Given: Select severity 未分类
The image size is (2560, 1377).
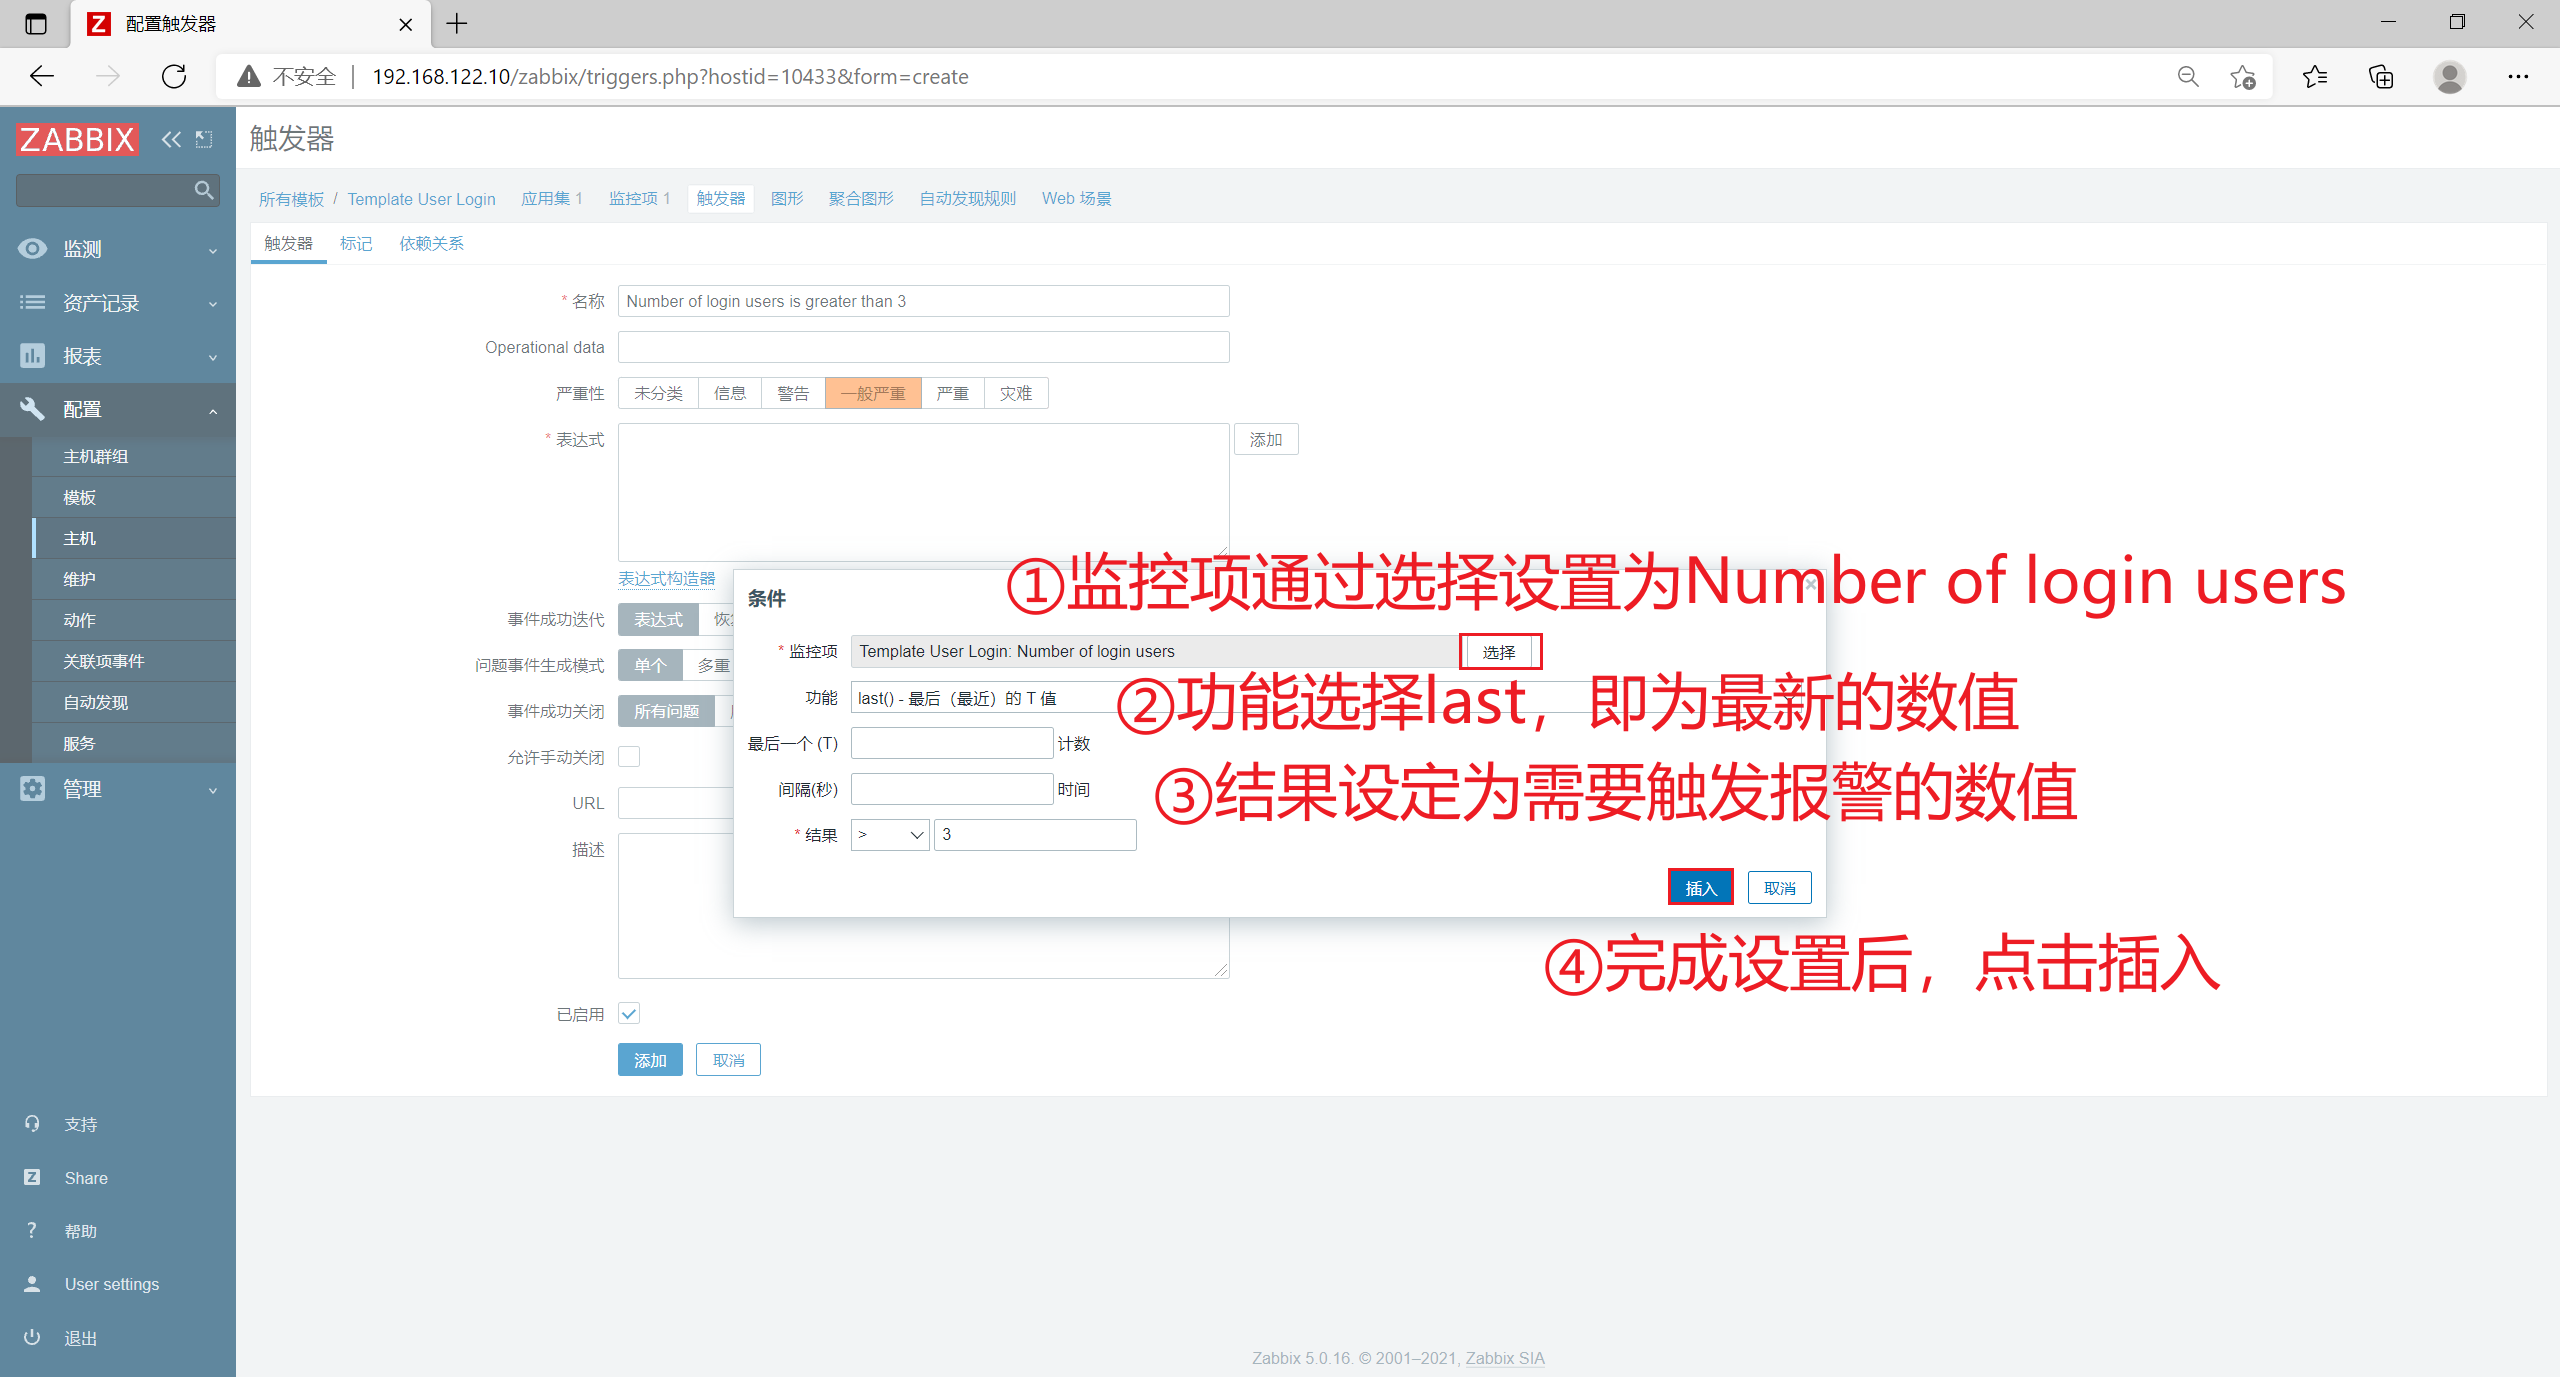Looking at the screenshot, I should tap(658, 393).
